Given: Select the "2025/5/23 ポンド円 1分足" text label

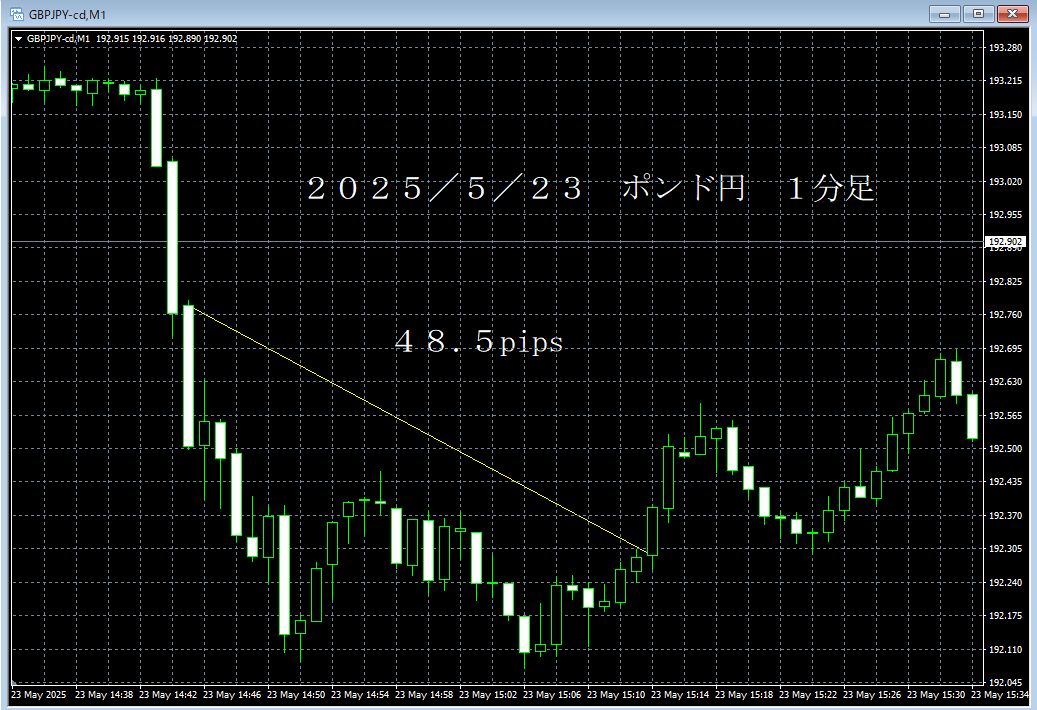Looking at the screenshot, I should click(591, 189).
